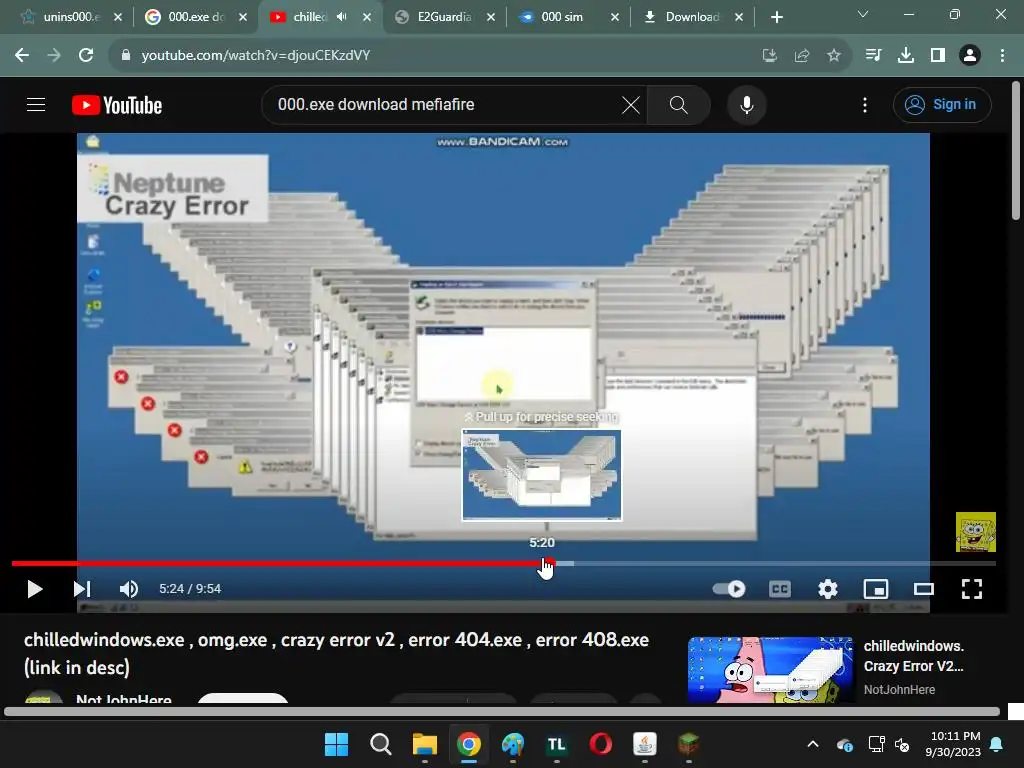Open Chrome downloads icon
Viewport: 1024px width, 768px height.
(906, 56)
